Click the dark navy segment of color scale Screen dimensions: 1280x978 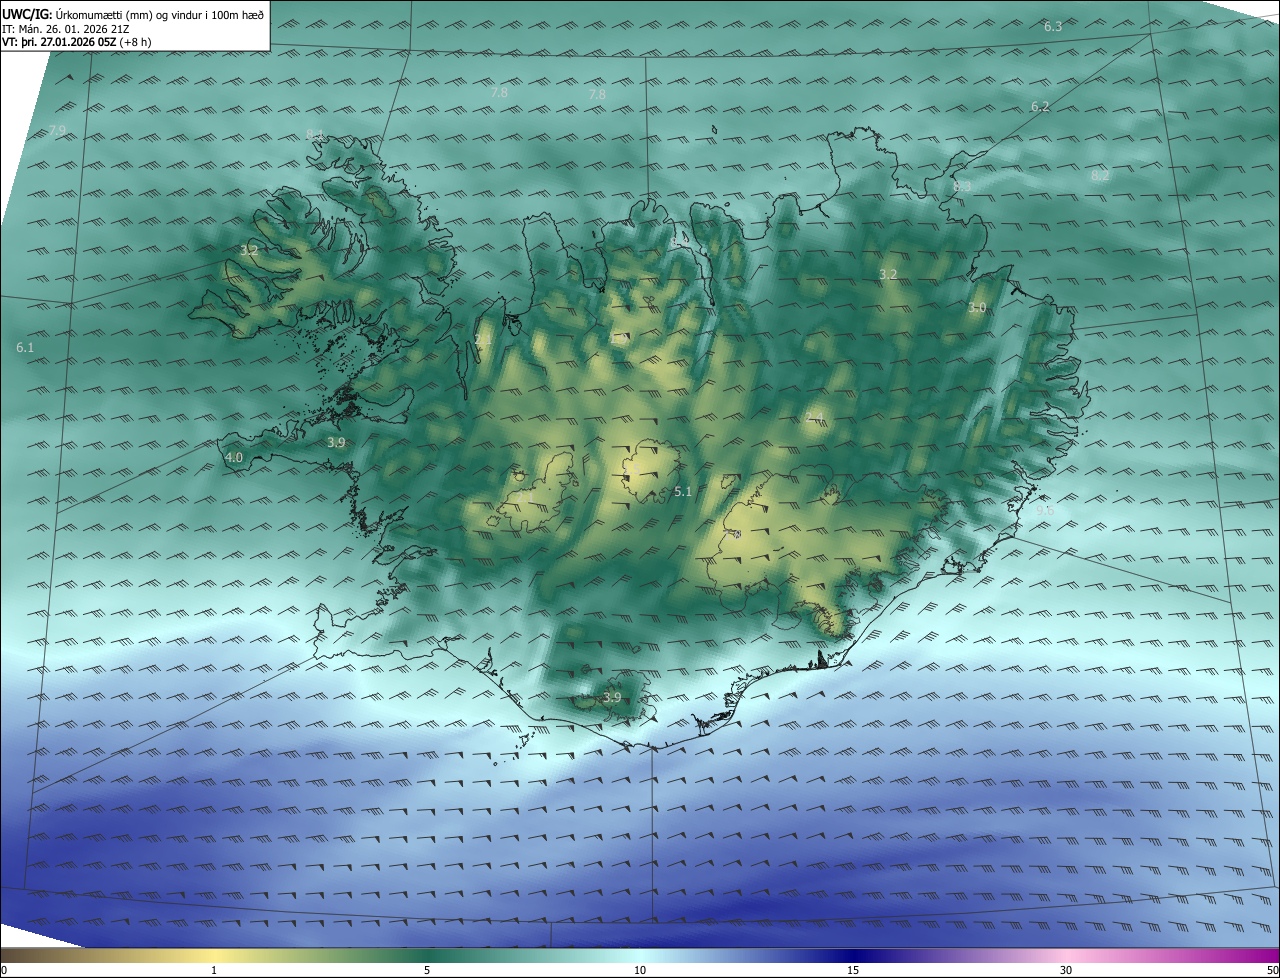[x=853, y=955]
